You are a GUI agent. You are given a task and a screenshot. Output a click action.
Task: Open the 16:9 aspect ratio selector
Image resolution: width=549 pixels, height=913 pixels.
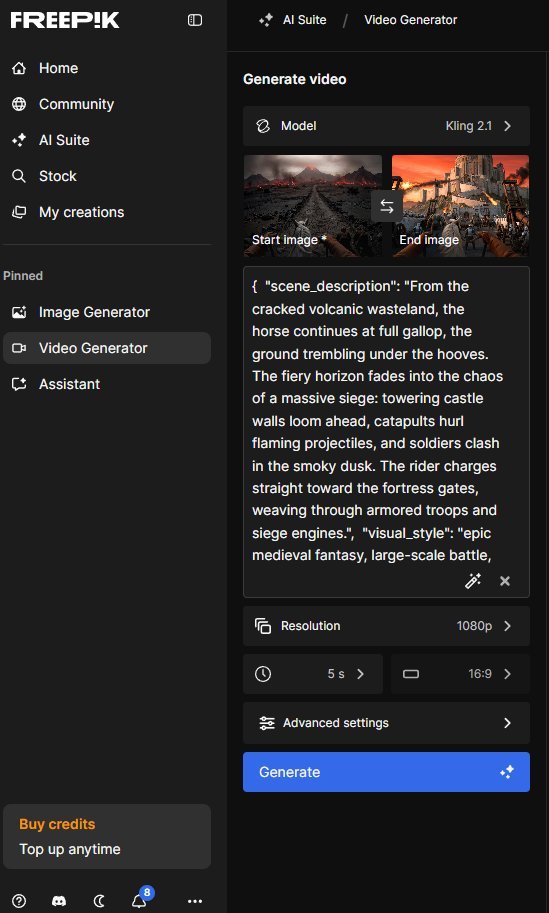460,674
